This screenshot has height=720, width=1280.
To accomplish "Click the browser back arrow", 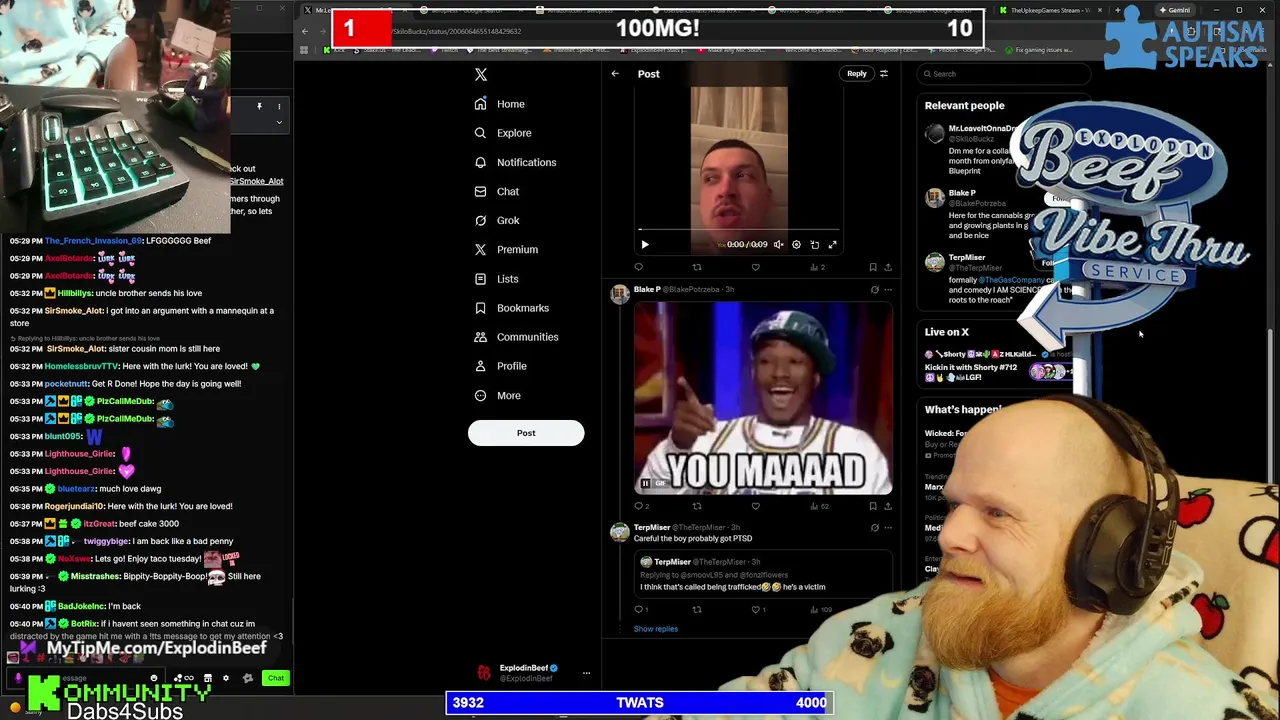I will 305,31.
